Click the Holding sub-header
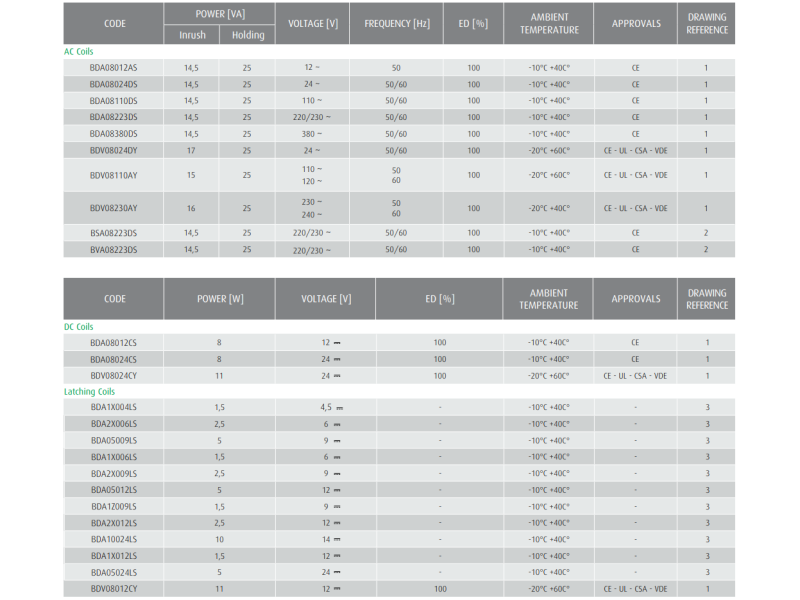The height and width of the screenshot is (600, 800). tap(247, 35)
